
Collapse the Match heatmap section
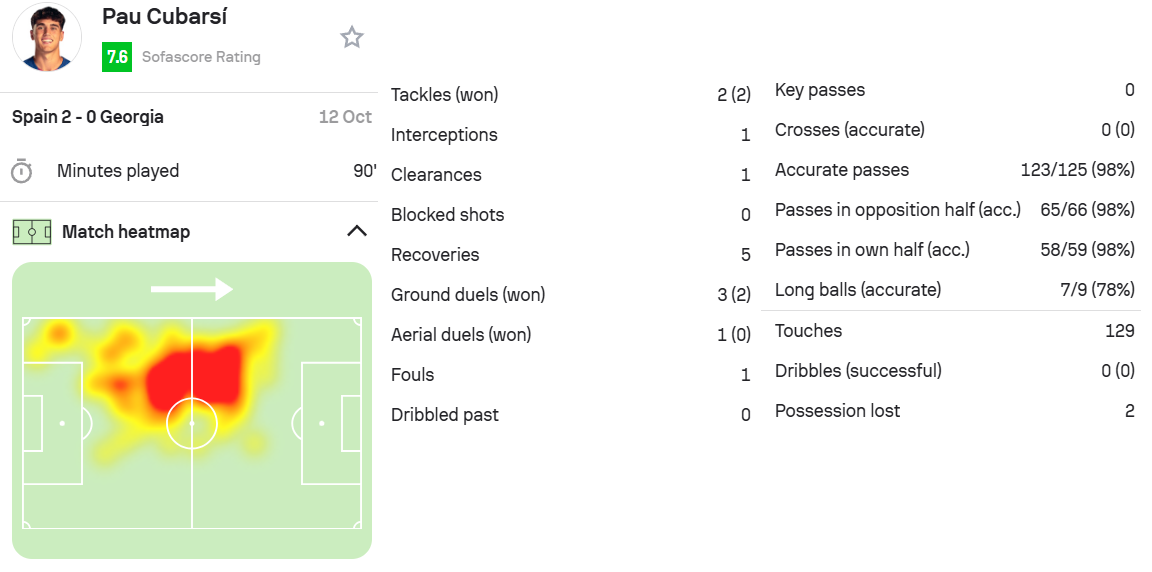pyautogui.click(x=356, y=231)
